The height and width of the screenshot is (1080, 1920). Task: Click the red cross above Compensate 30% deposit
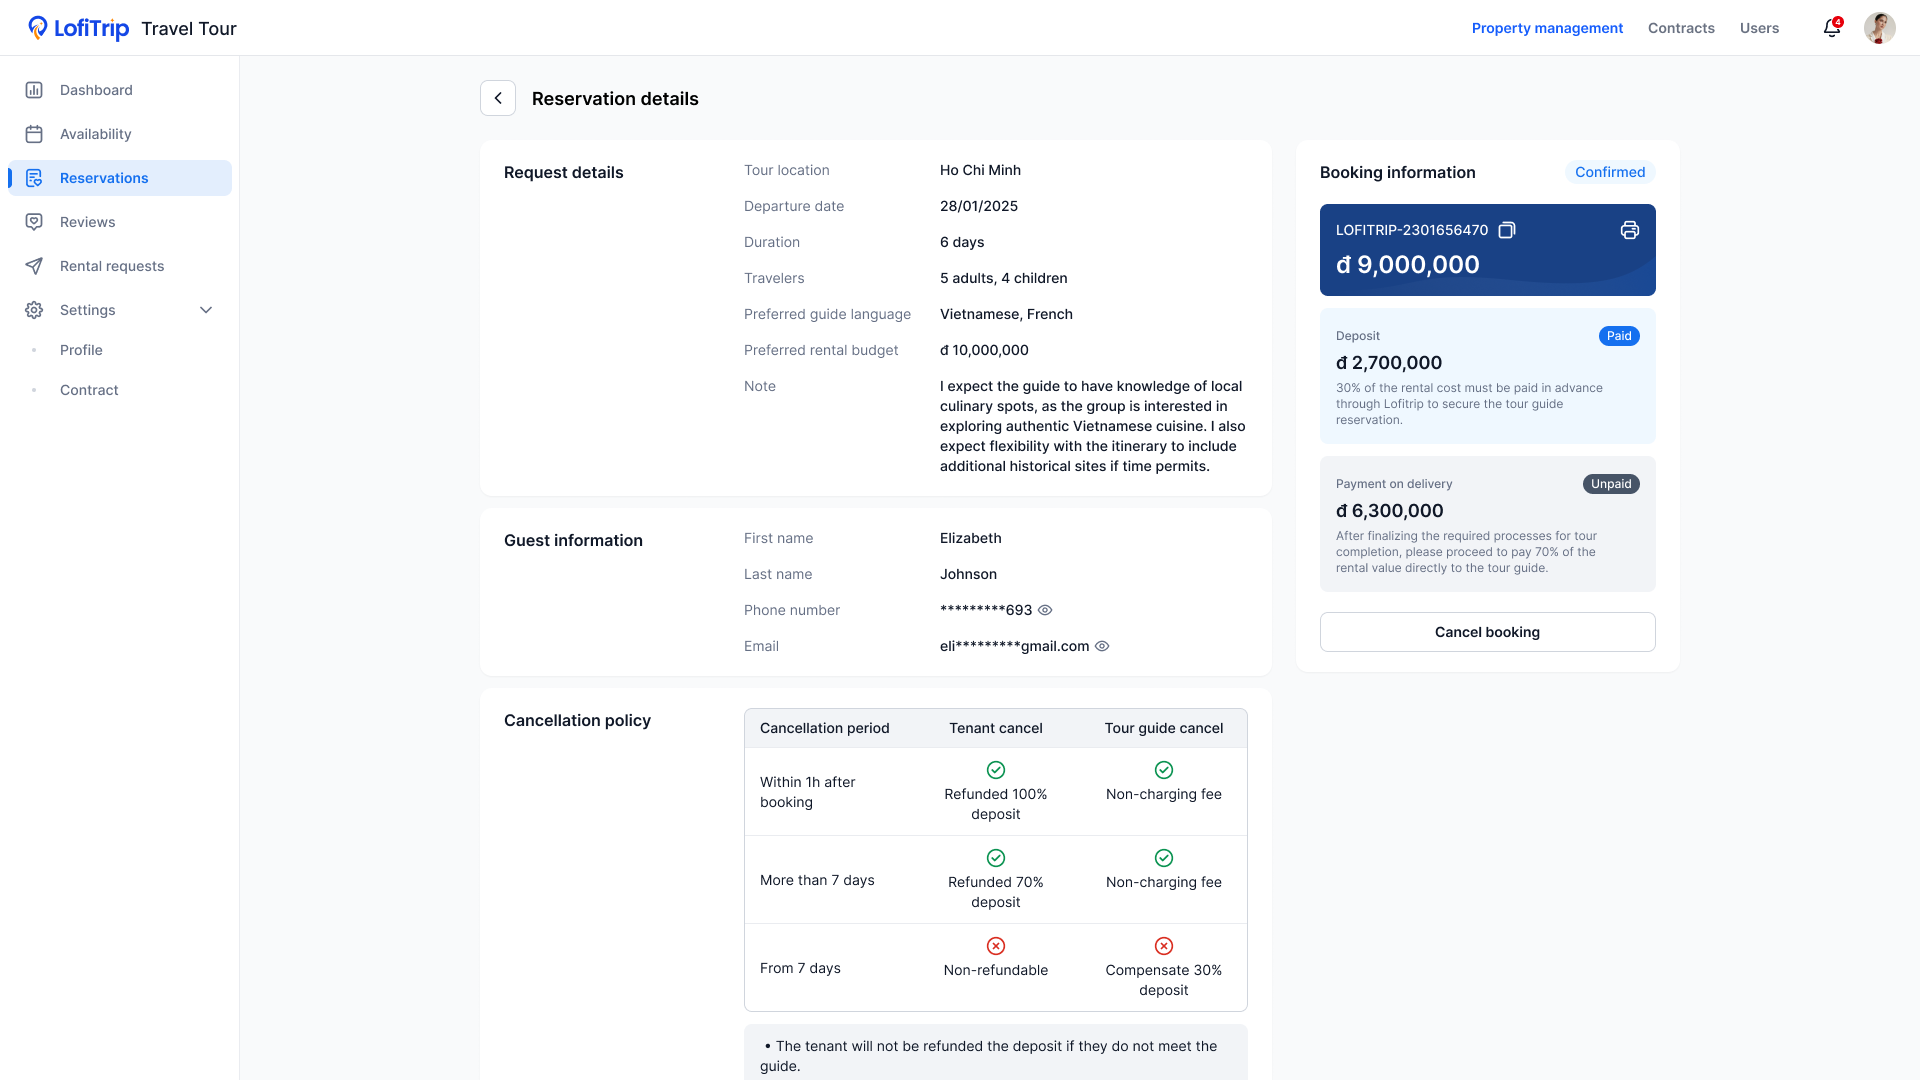pos(1164,946)
